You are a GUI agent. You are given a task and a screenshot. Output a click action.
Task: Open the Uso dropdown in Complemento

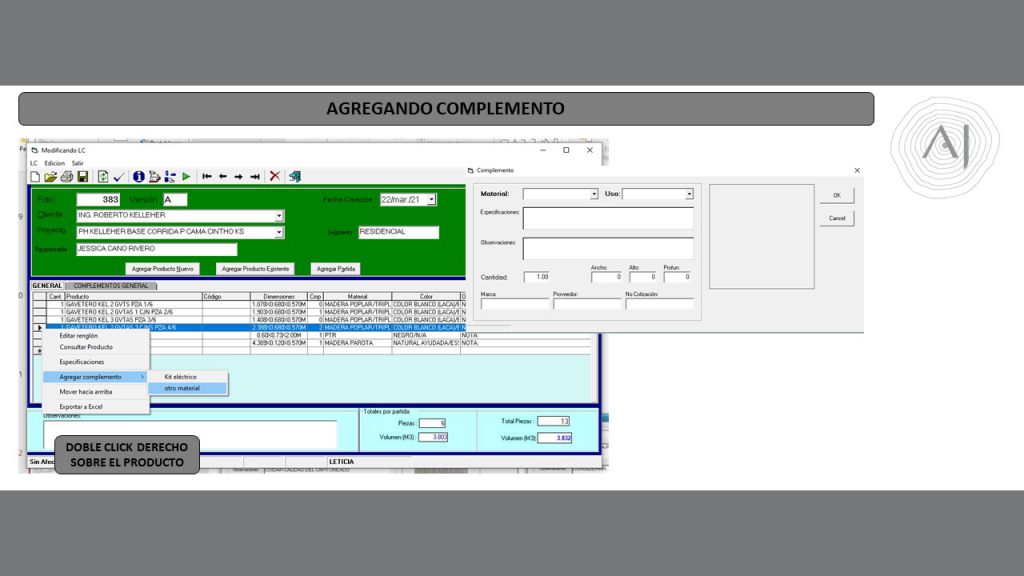pyautogui.click(x=689, y=194)
